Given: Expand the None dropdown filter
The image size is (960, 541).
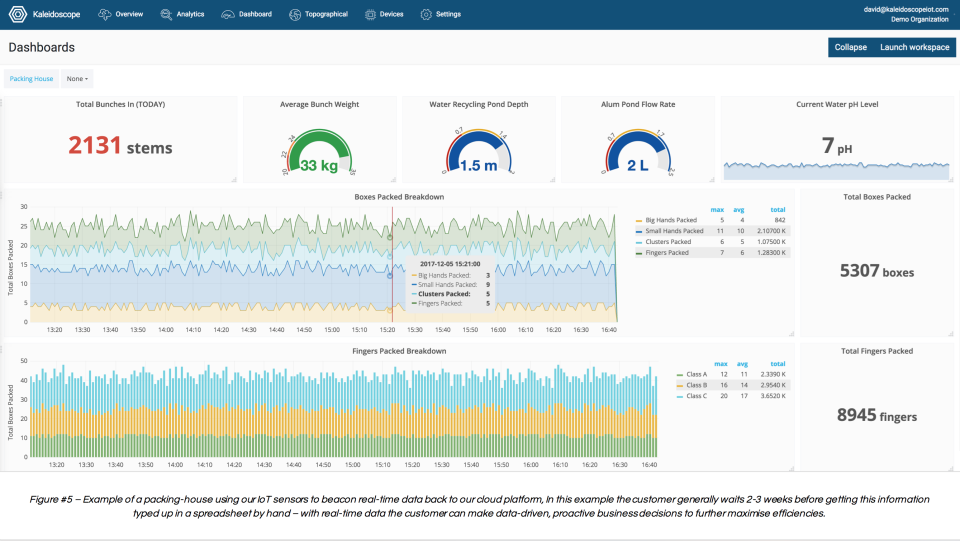Looking at the screenshot, I should tap(77, 79).
